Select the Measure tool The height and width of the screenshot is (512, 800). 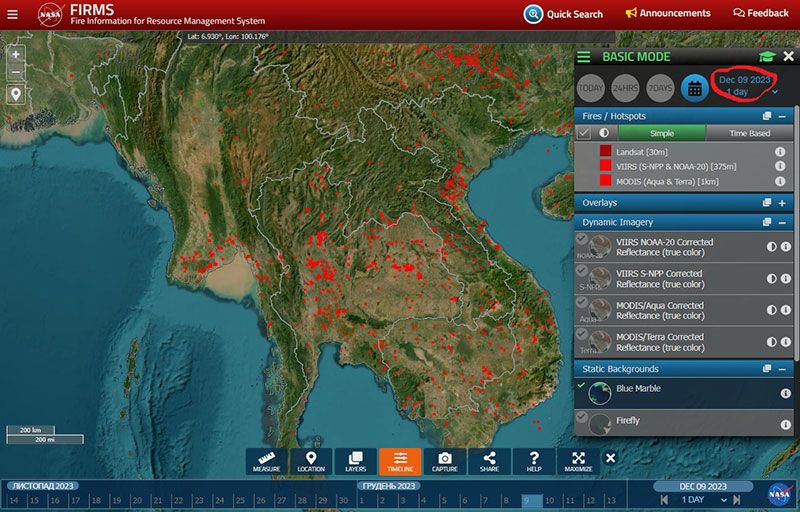click(266, 462)
